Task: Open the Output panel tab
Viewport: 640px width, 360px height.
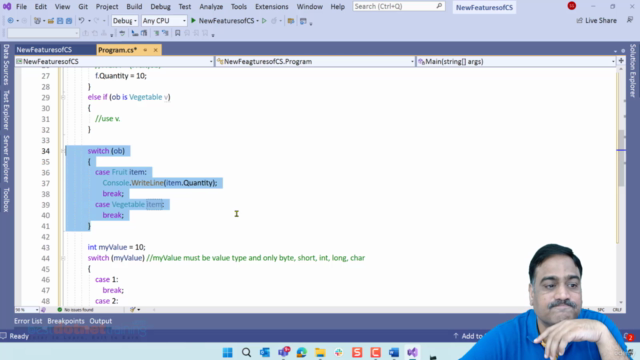Action: 100,321
